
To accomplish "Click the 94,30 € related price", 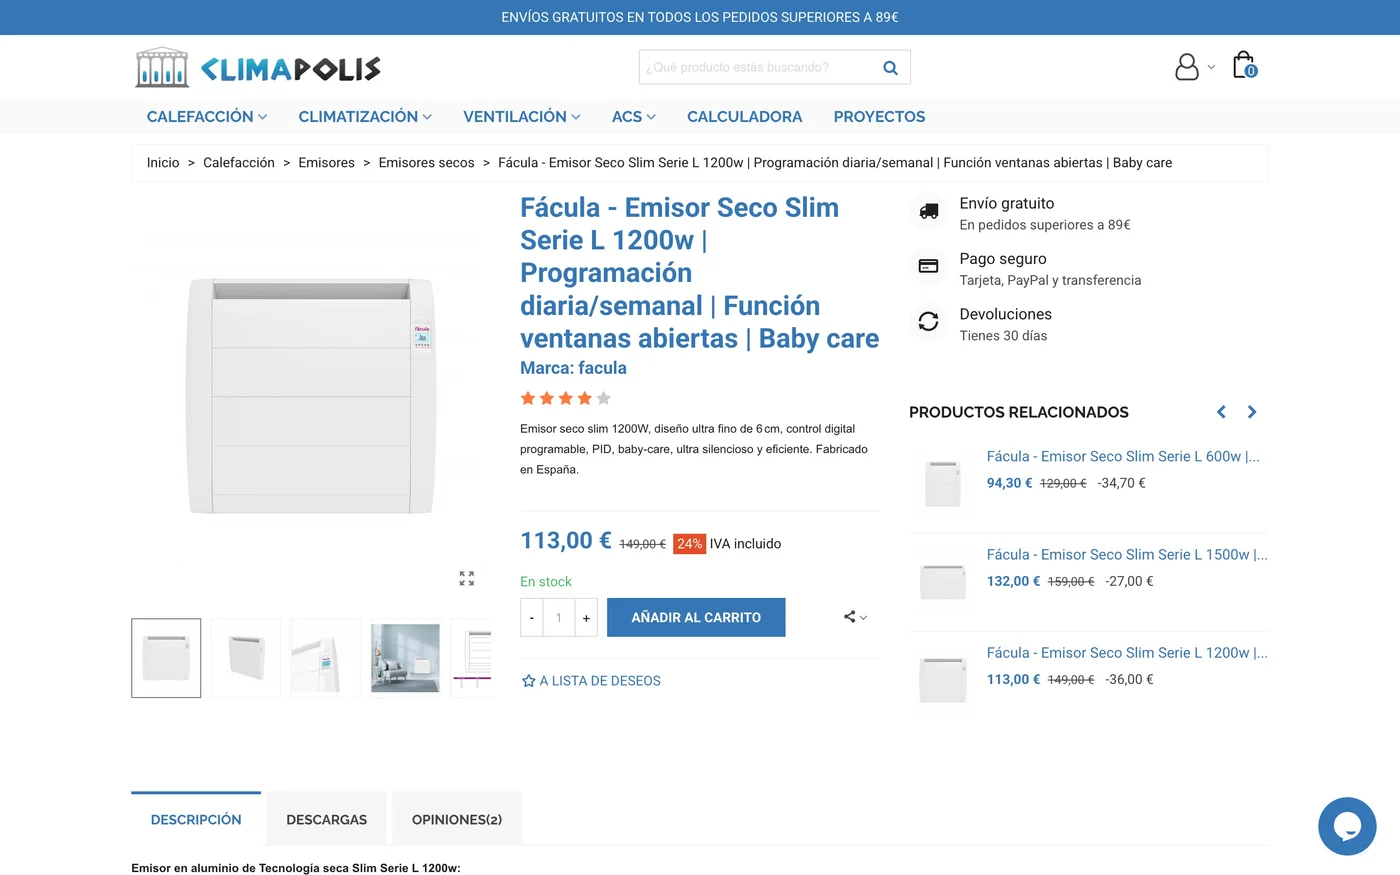I will (1010, 483).
